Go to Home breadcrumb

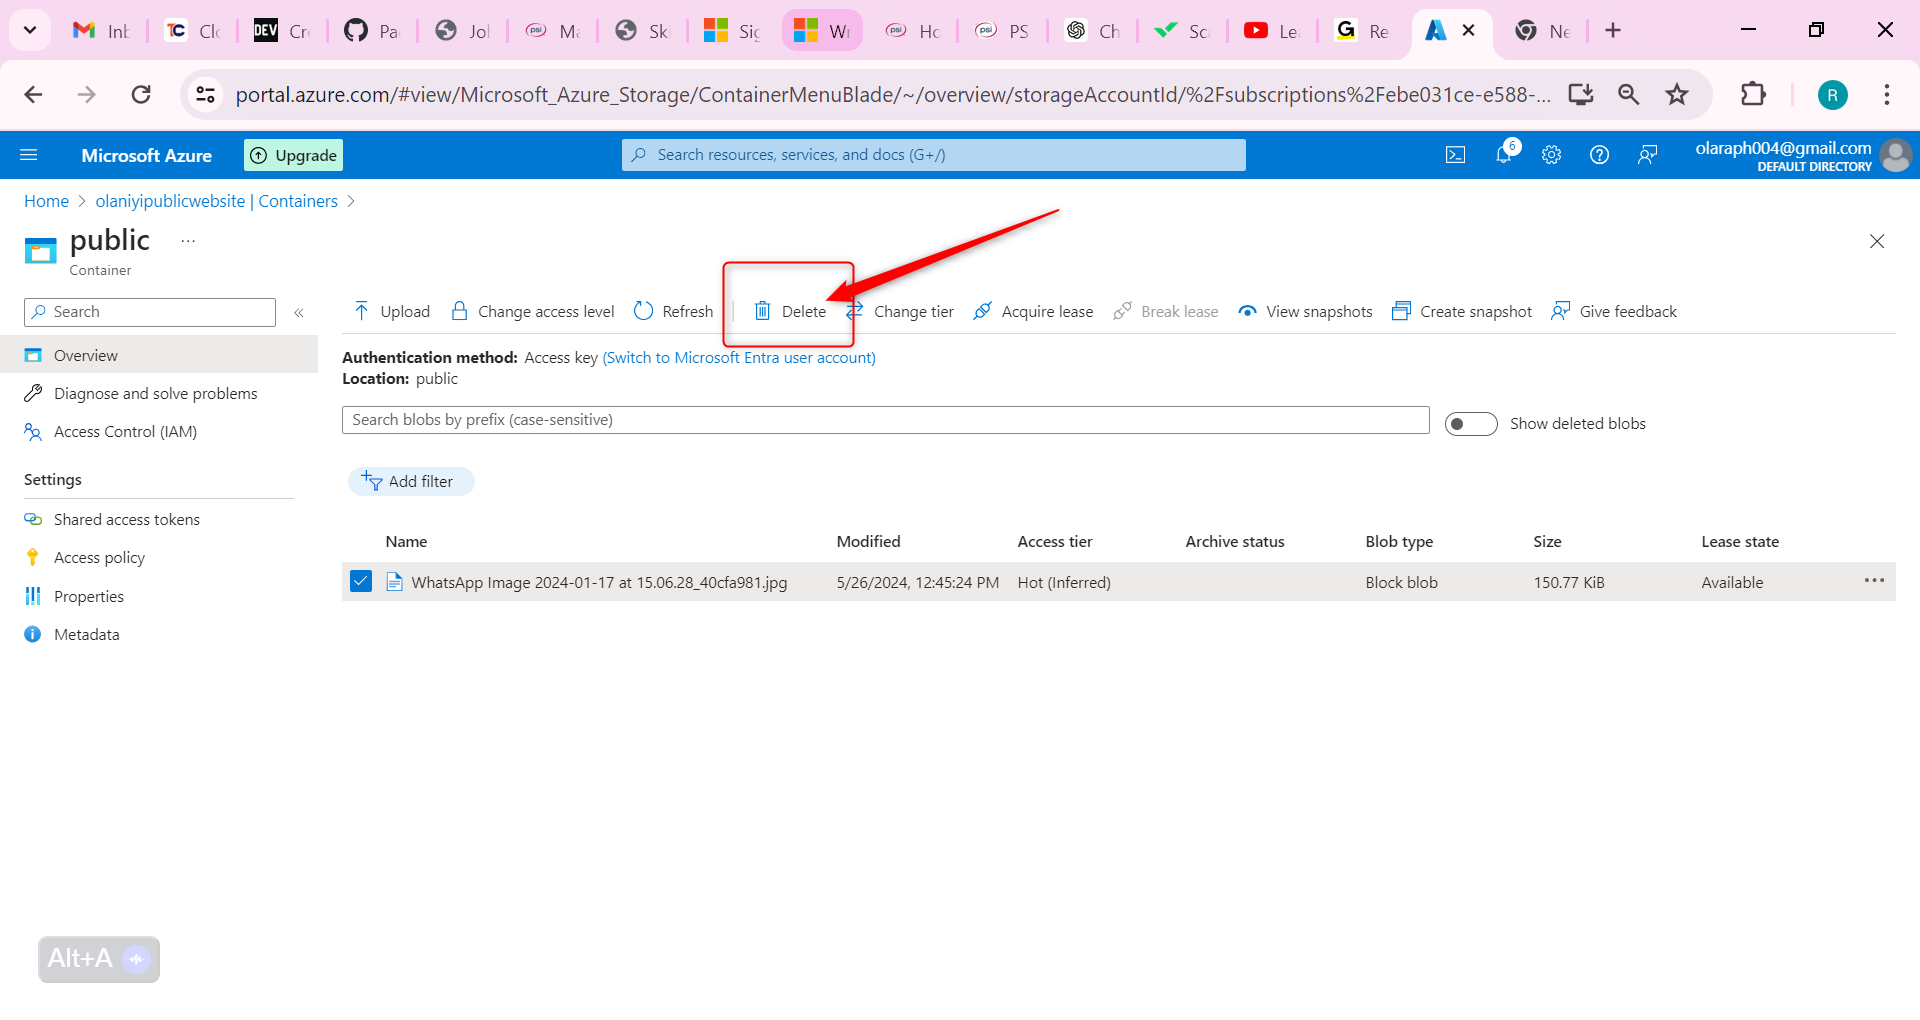click(x=46, y=201)
